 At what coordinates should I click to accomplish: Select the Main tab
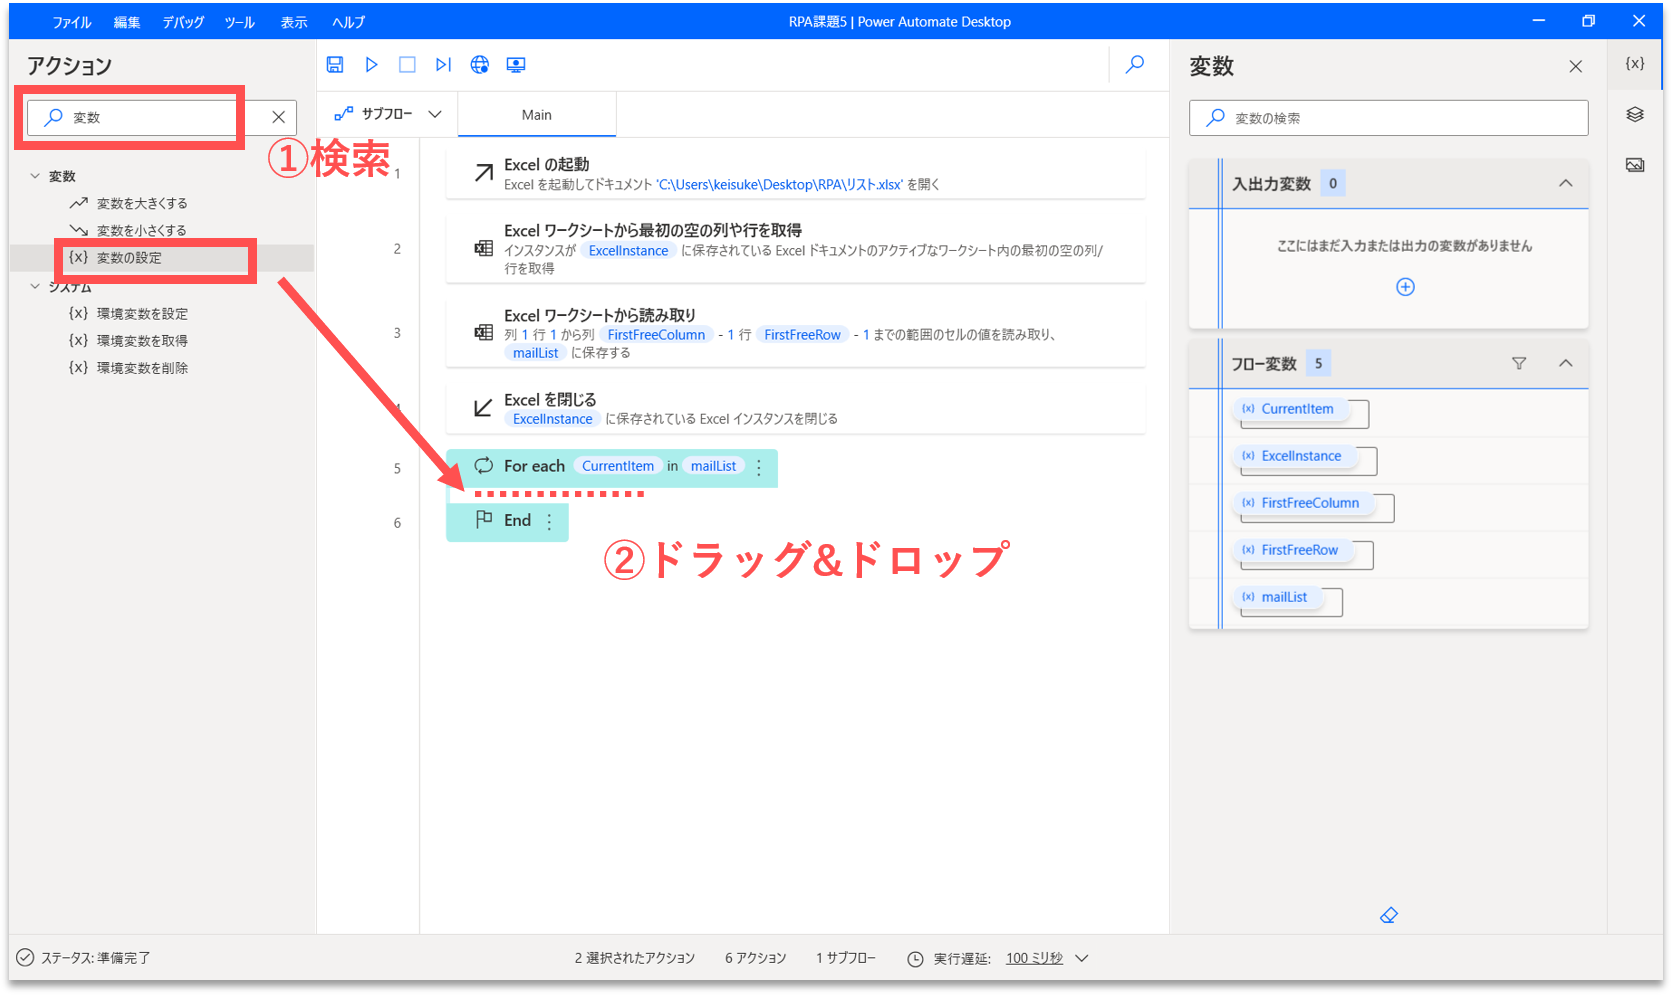pyautogui.click(x=537, y=115)
